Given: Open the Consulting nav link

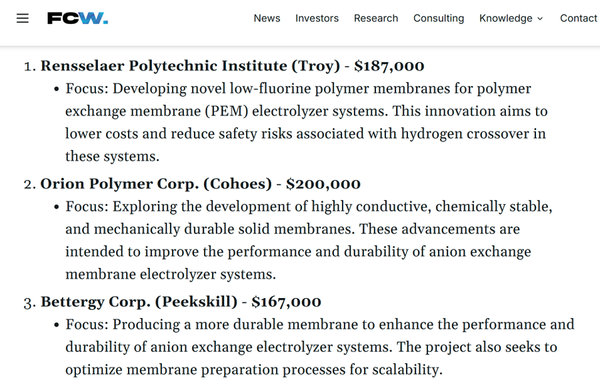Looking at the screenshot, I should click(439, 18).
